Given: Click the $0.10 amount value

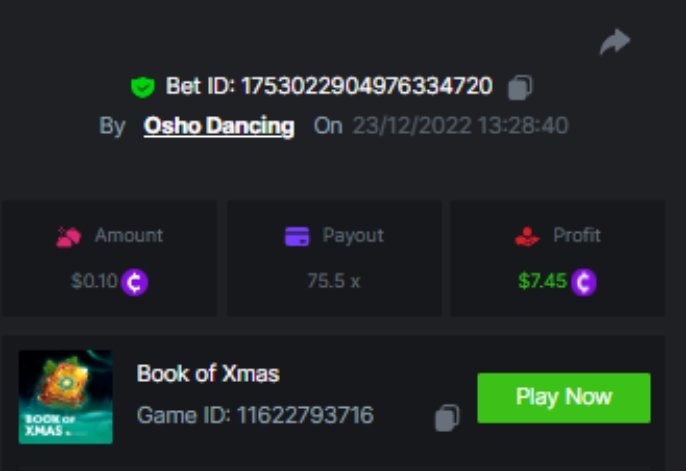Looking at the screenshot, I should pos(93,282).
